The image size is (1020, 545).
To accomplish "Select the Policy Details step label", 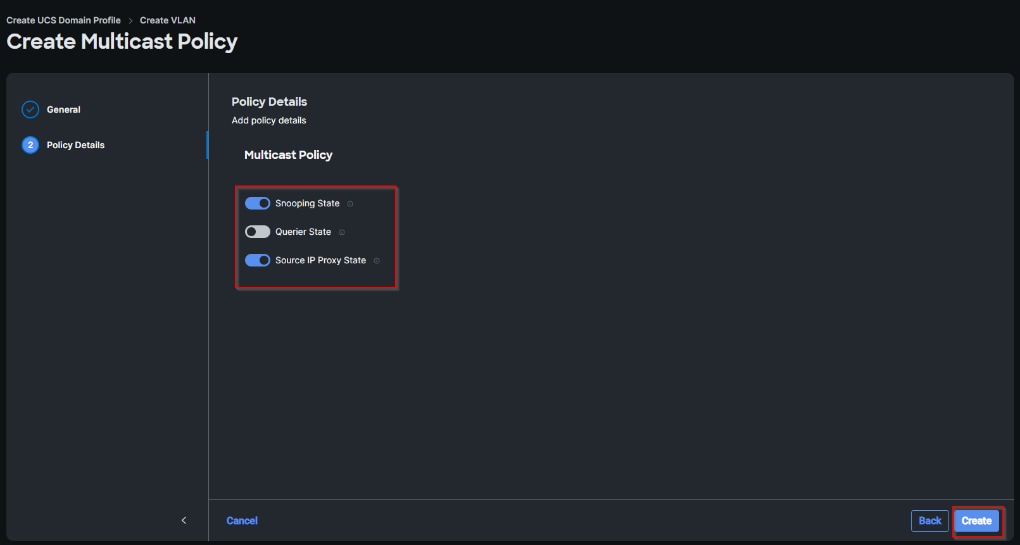I will pos(76,145).
